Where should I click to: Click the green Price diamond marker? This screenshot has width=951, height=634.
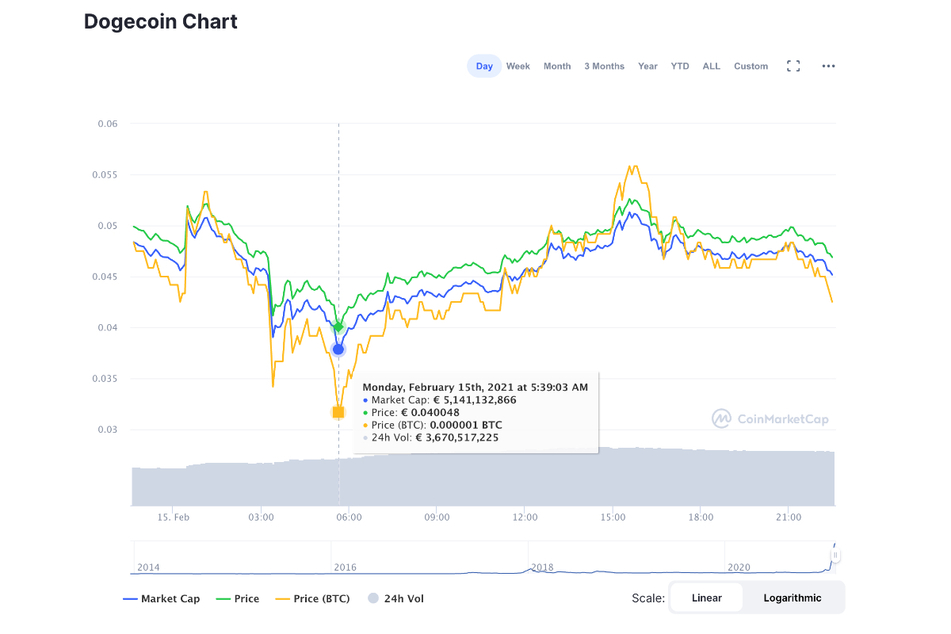(x=338, y=327)
